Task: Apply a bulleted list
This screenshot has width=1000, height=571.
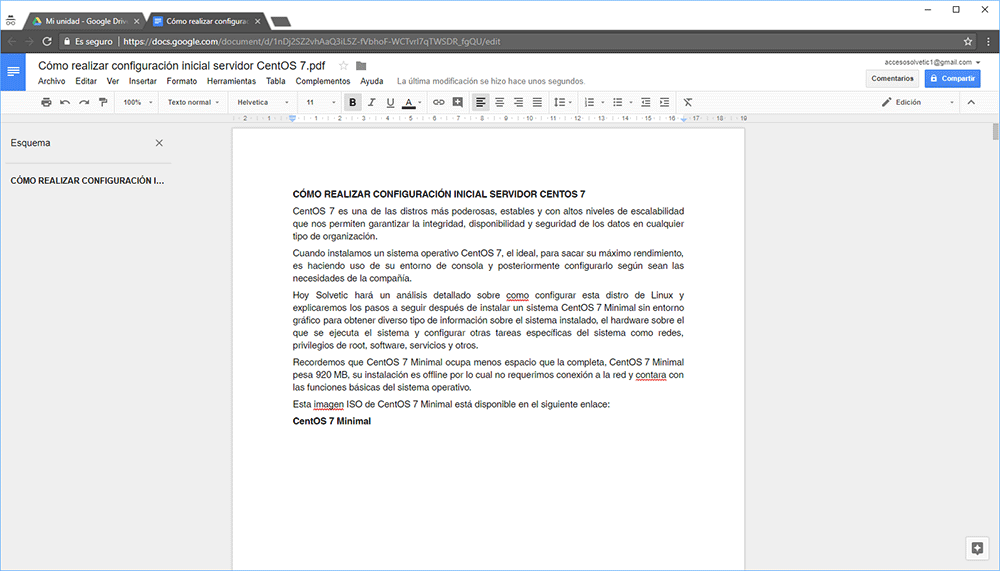Action: tap(617, 102)
